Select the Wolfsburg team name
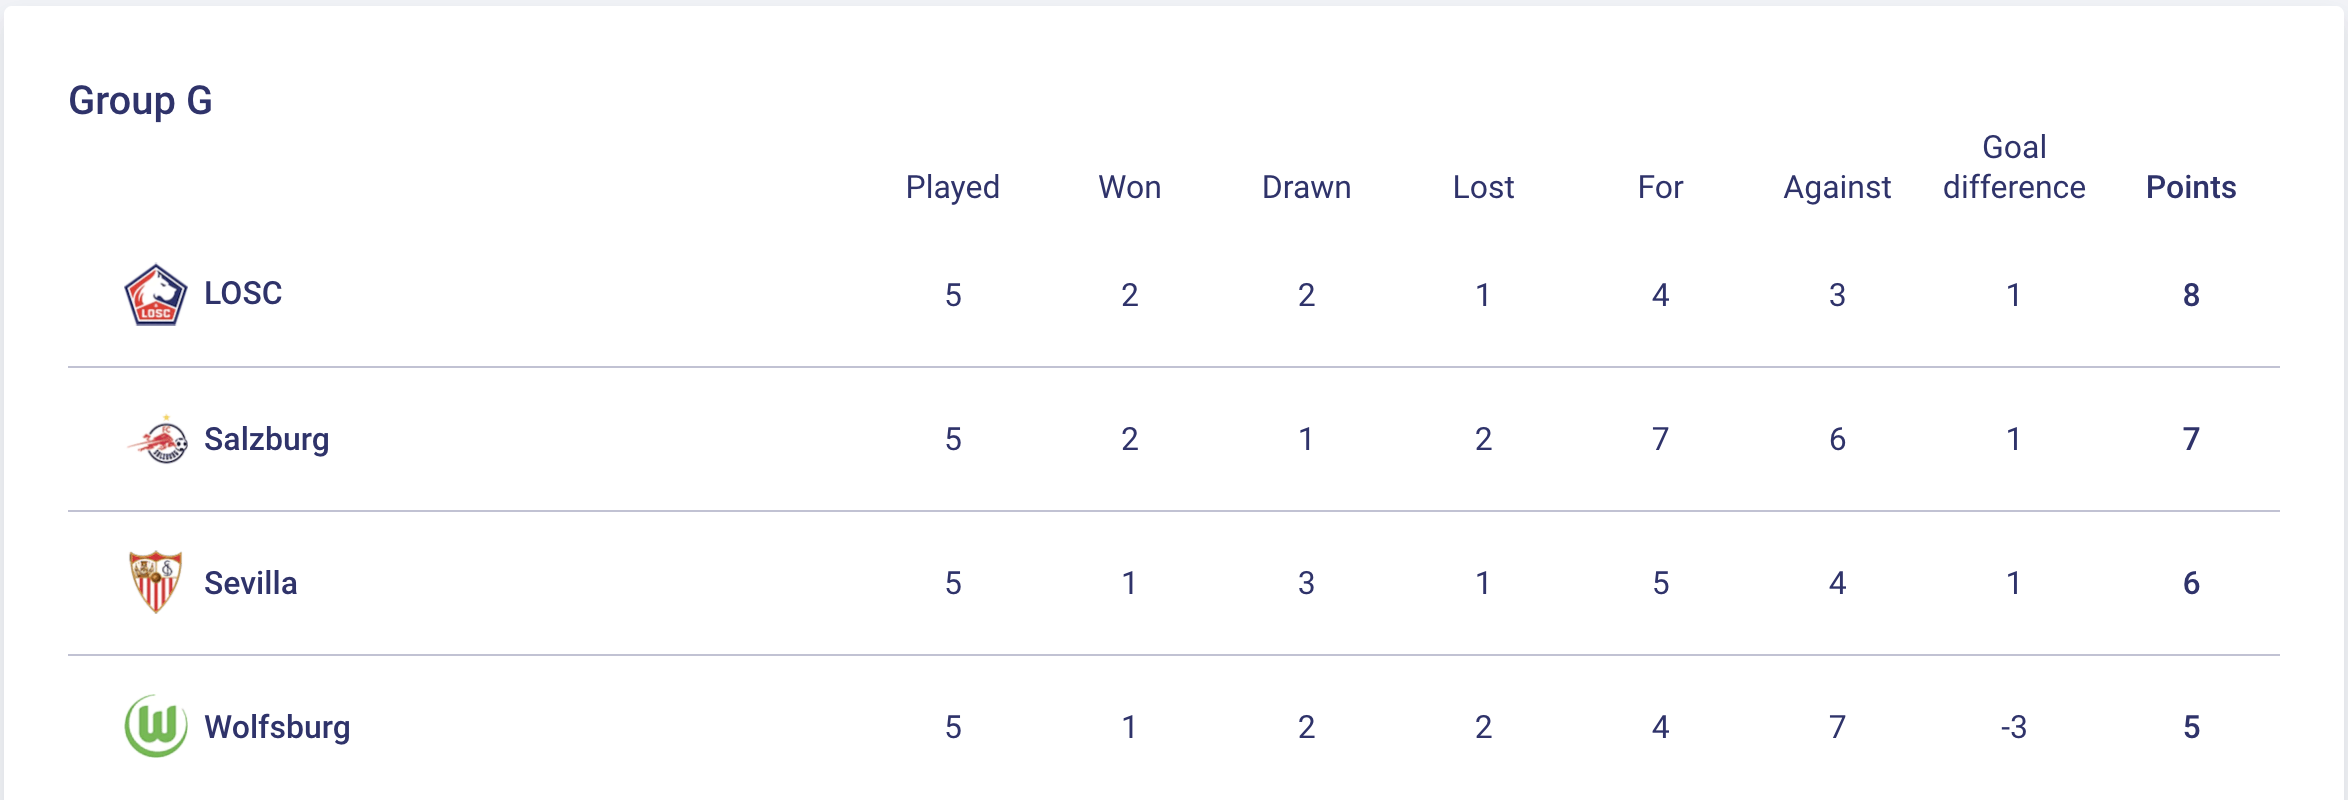2348x800 pixels. click(277, 727)
